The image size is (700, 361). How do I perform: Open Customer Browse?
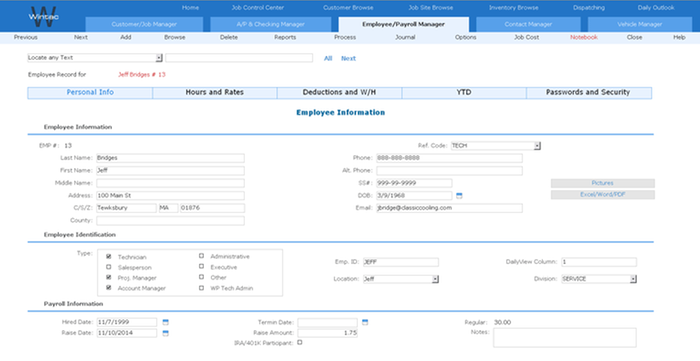[348, 8]
